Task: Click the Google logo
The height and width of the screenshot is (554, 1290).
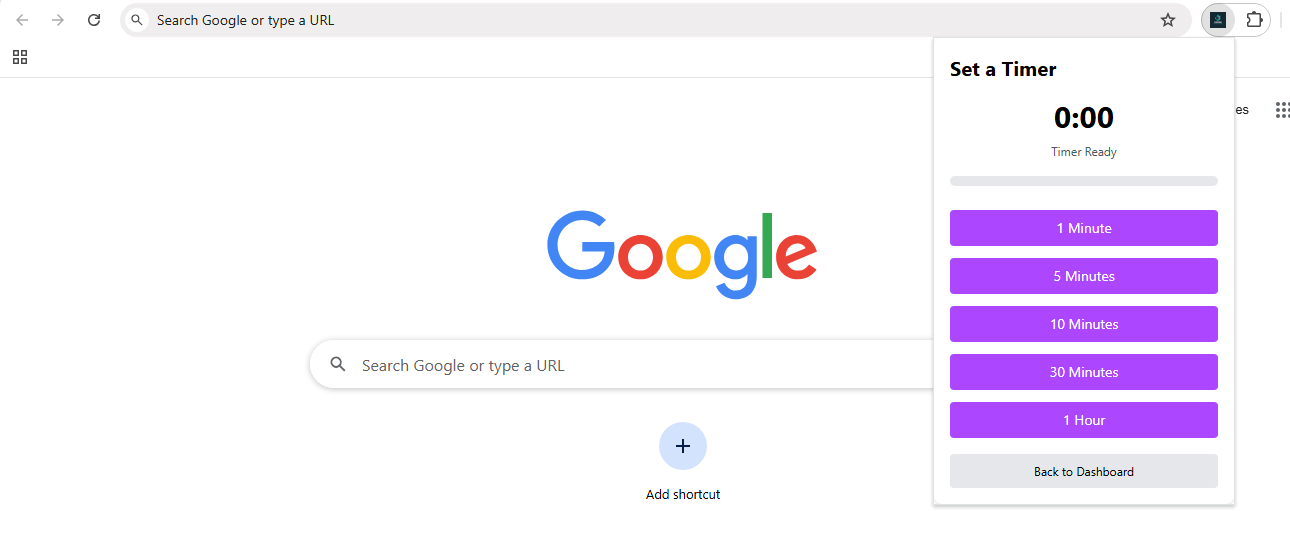Action: tap(682, 254)
